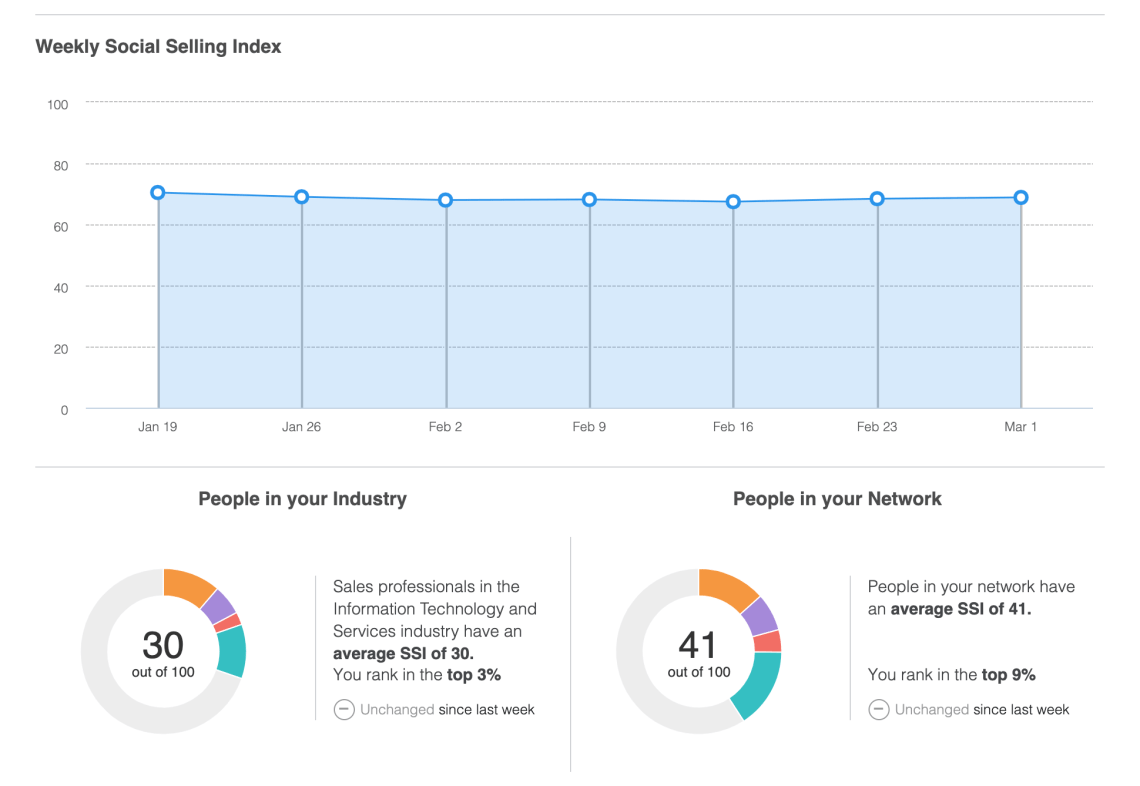Click purple segment of the Network donut
Screen dimensions: 1140x786
click(x=759, y=614)
